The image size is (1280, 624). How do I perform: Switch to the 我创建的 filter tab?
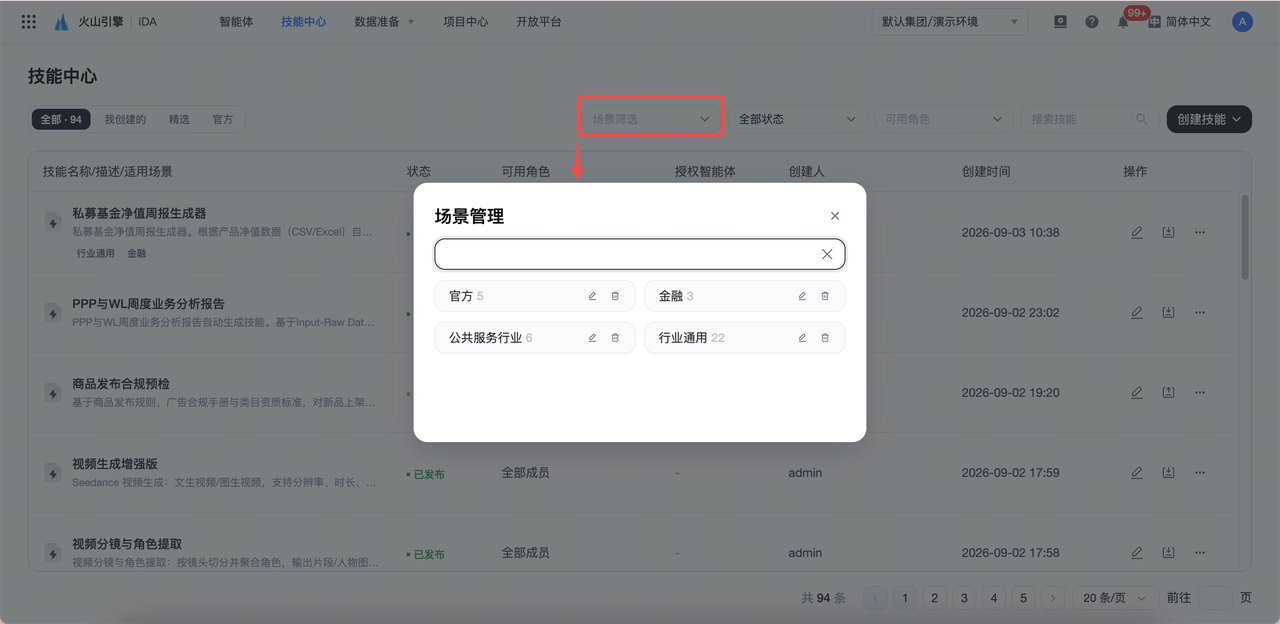[x=125, y=119]
